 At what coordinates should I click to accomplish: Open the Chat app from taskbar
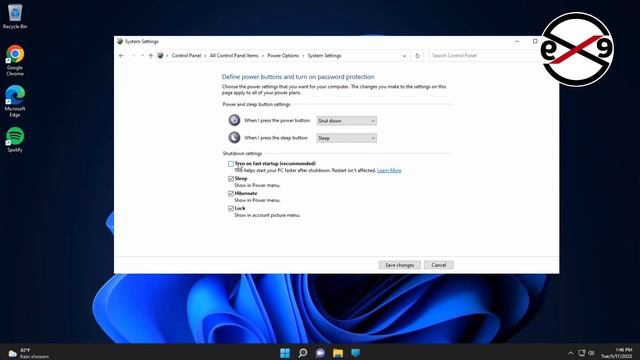coord(320,353)
